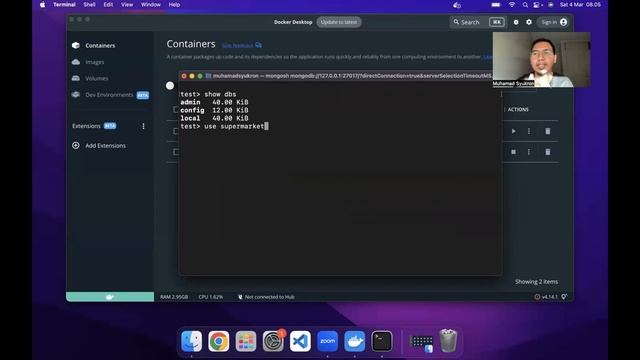Open the Extensions three-dot menu

pos(143,126)
